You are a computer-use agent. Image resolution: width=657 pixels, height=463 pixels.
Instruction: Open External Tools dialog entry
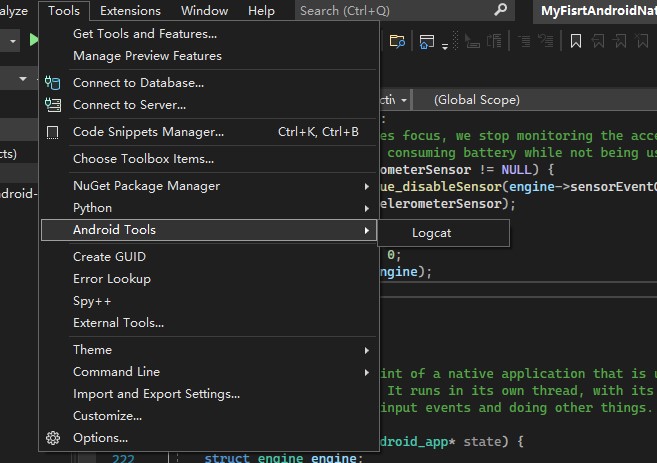pyautogui.click(x=209, y=323)
